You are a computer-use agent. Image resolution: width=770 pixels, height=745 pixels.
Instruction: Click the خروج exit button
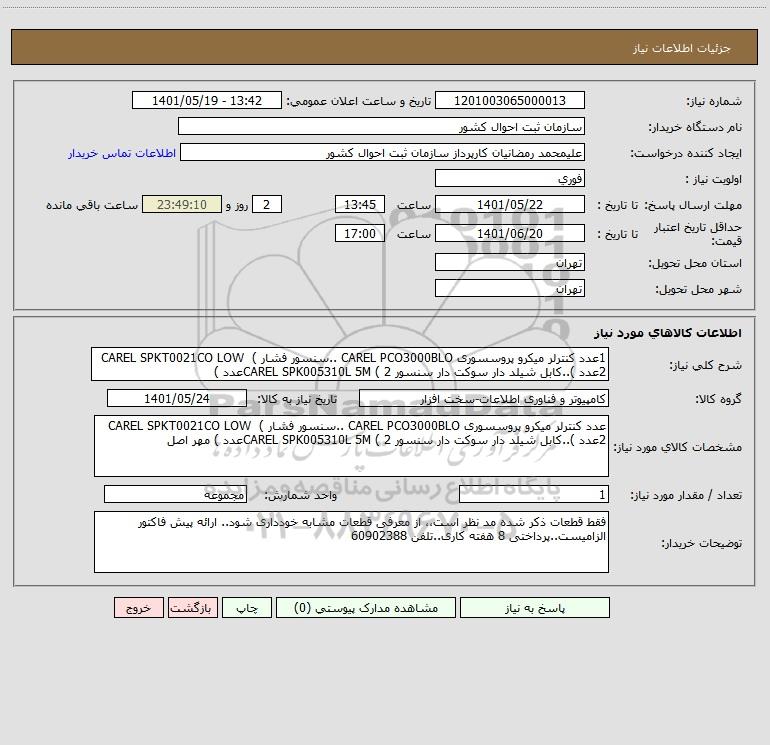coord(138,607)
